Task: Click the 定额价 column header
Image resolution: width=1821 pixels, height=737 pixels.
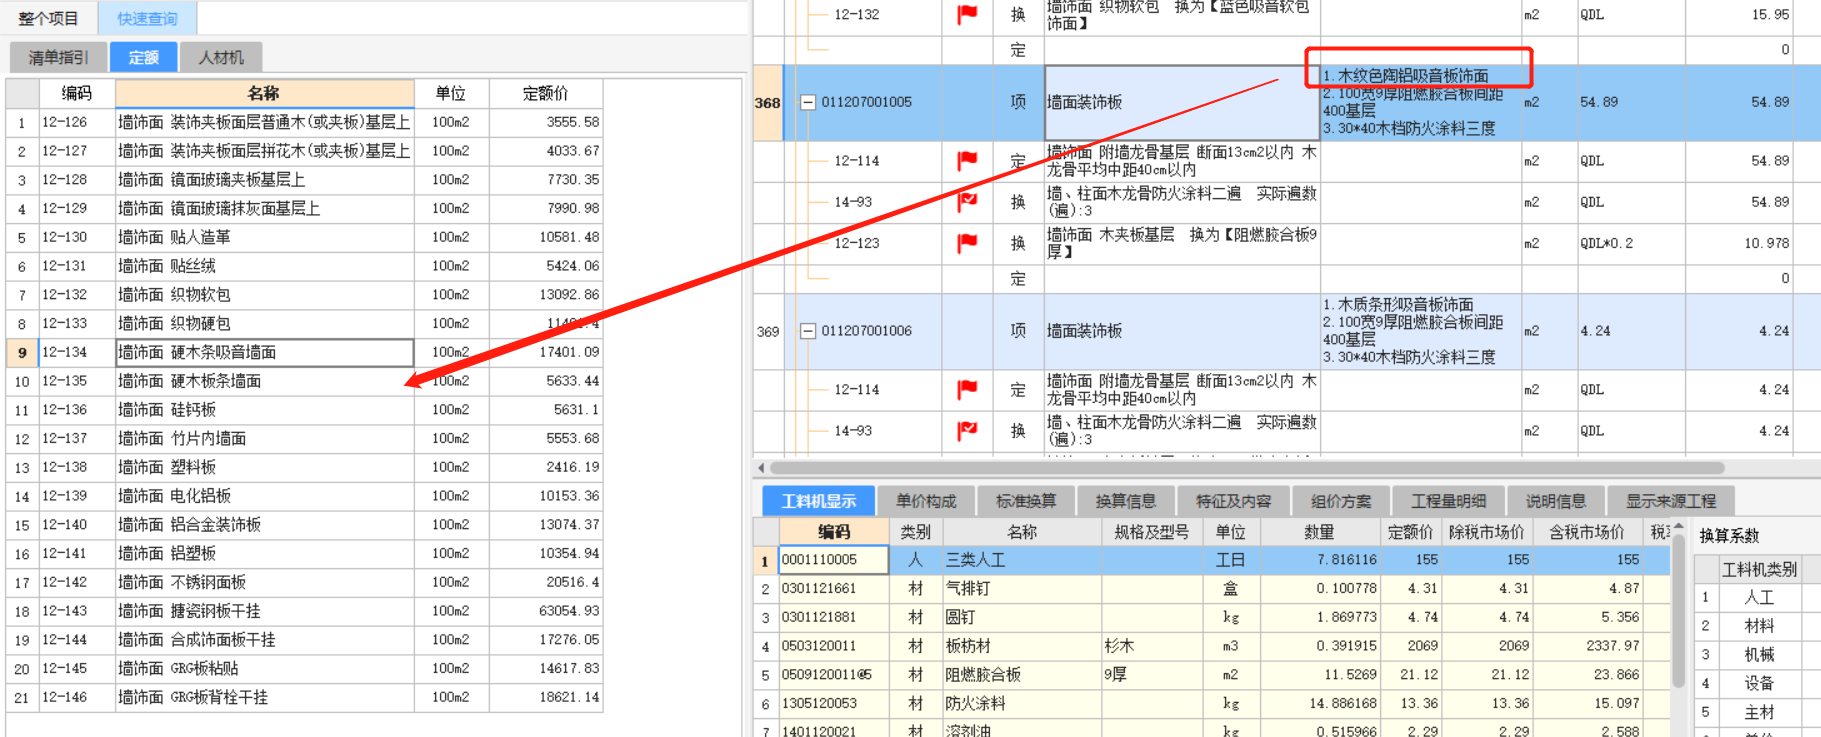Action: (x=545, y=93)
